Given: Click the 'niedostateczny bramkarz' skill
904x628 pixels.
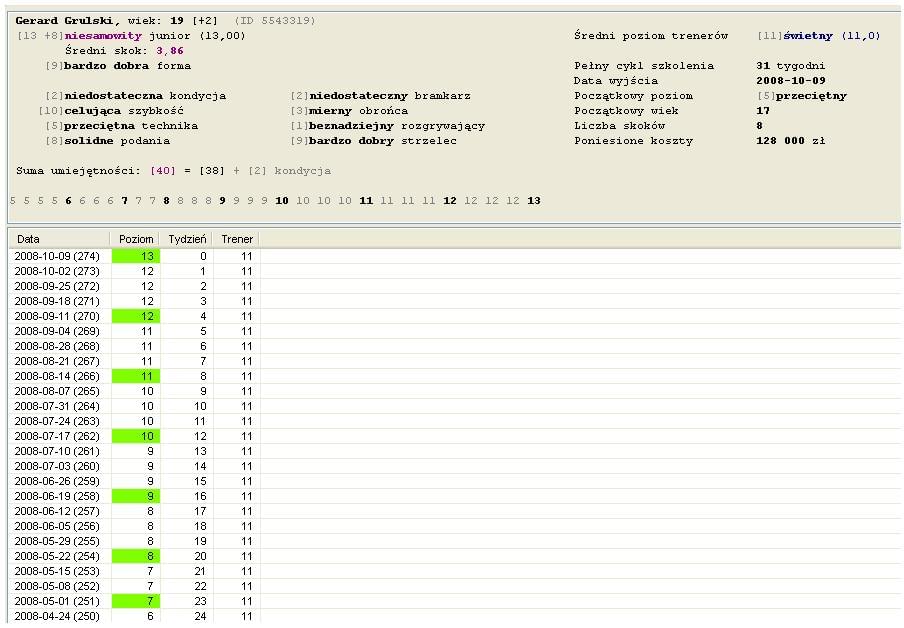Looking at the screenshot, I should click(389, 96).
